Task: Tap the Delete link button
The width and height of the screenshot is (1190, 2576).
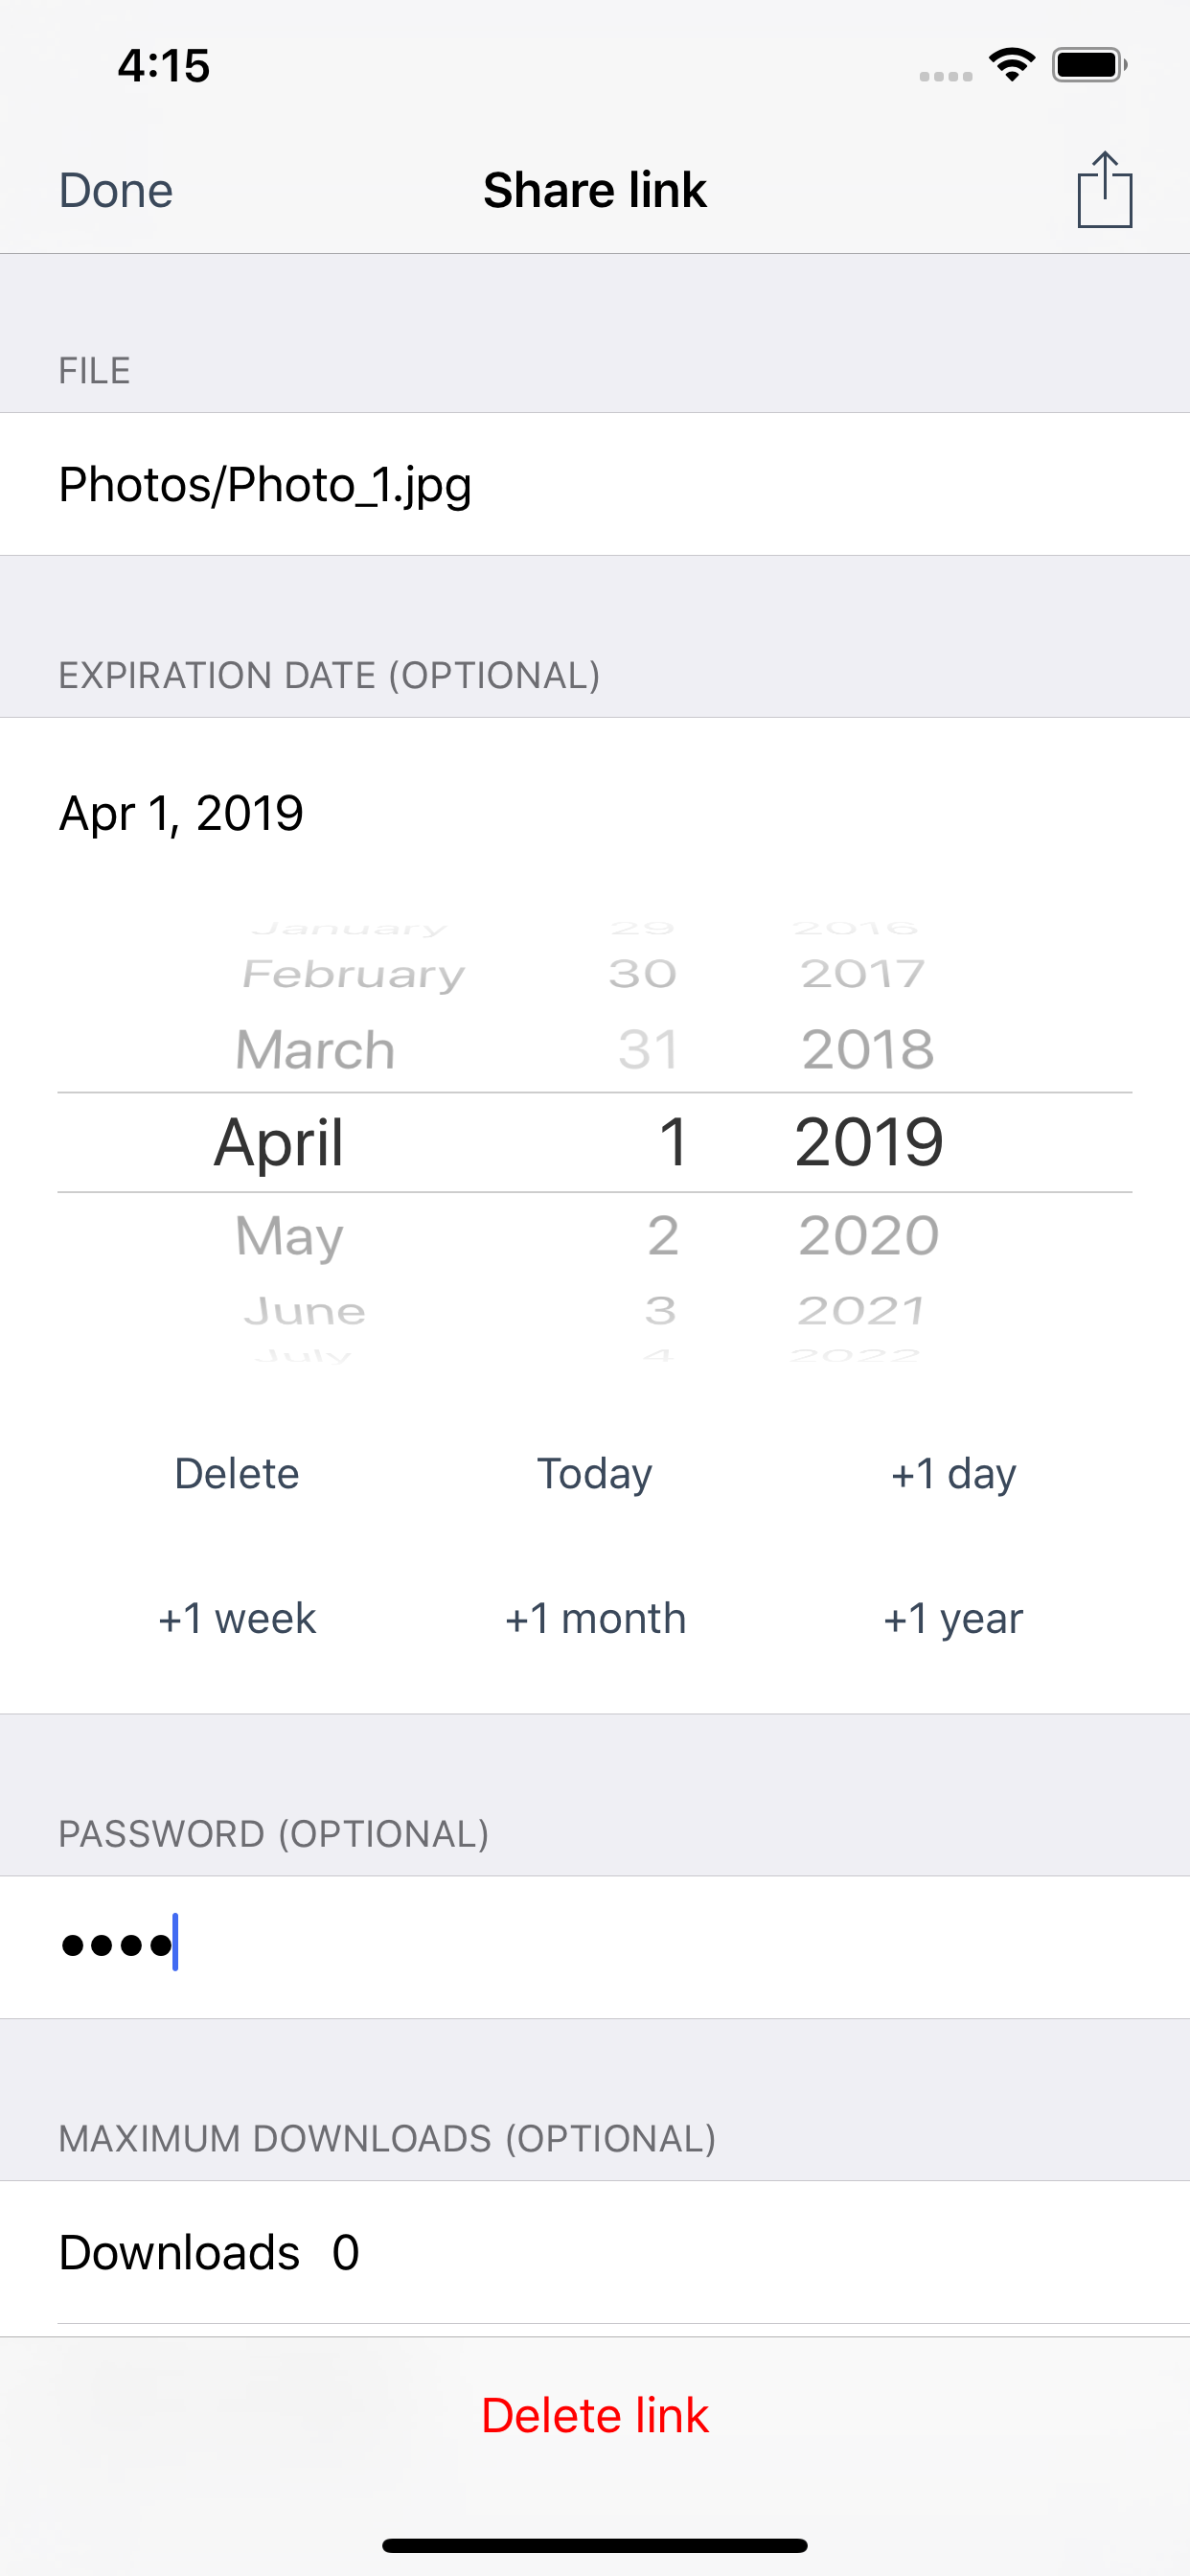Action: coord(595,2415)
